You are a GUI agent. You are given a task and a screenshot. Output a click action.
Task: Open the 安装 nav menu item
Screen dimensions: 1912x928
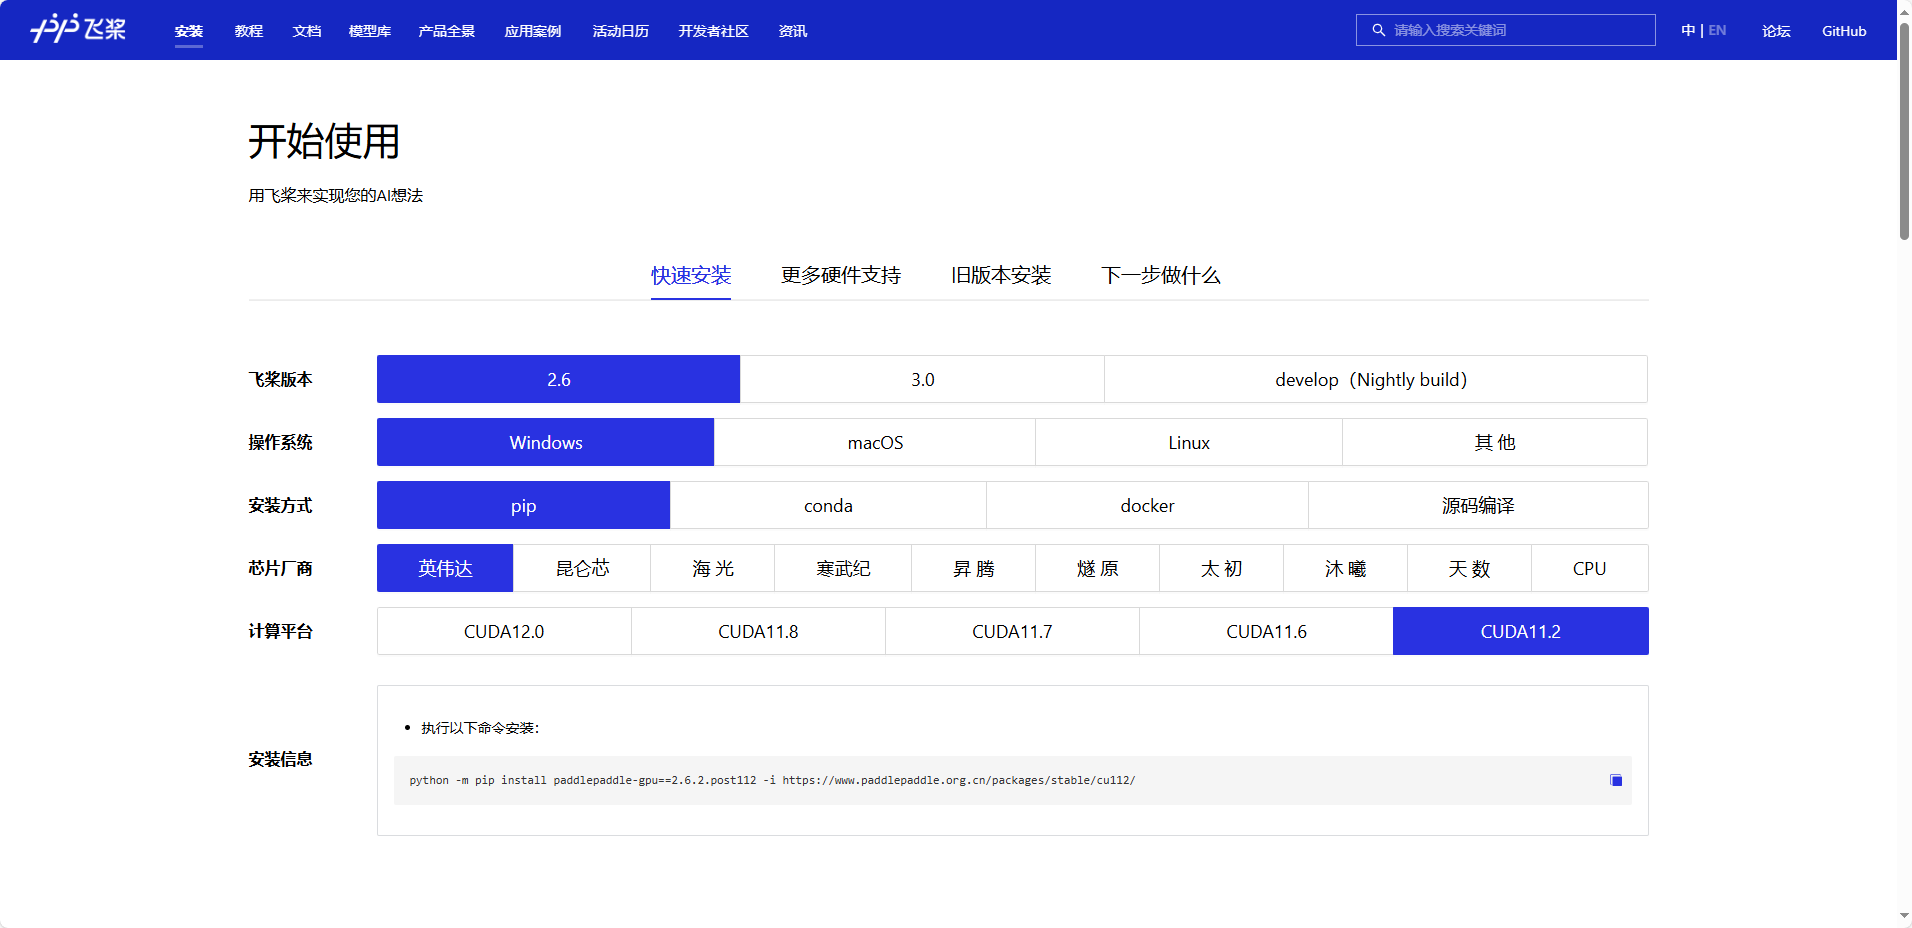coord(189,31)
